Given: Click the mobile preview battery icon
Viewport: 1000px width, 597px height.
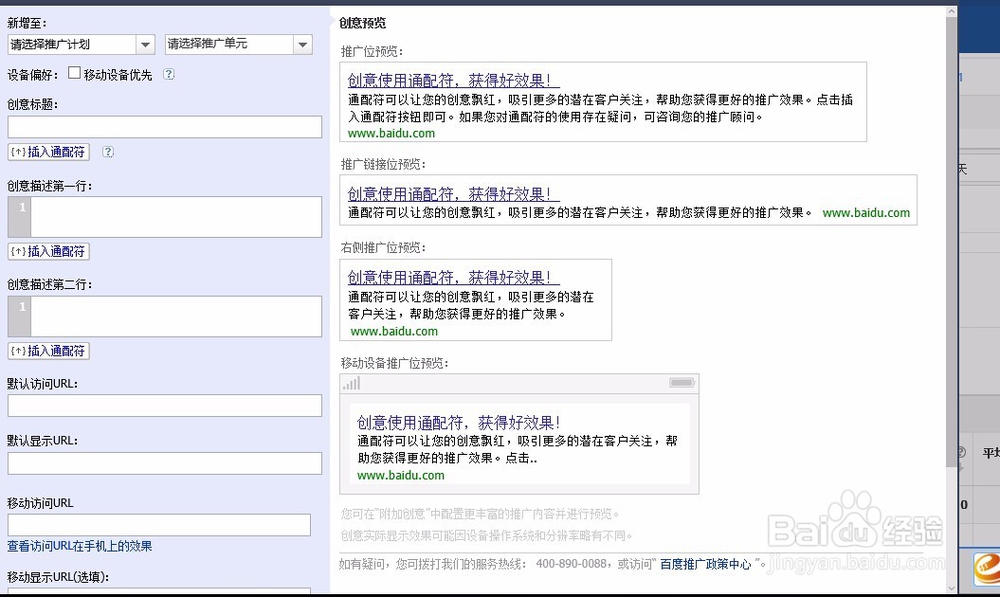Looking at the screenshot, I should 682,383.
